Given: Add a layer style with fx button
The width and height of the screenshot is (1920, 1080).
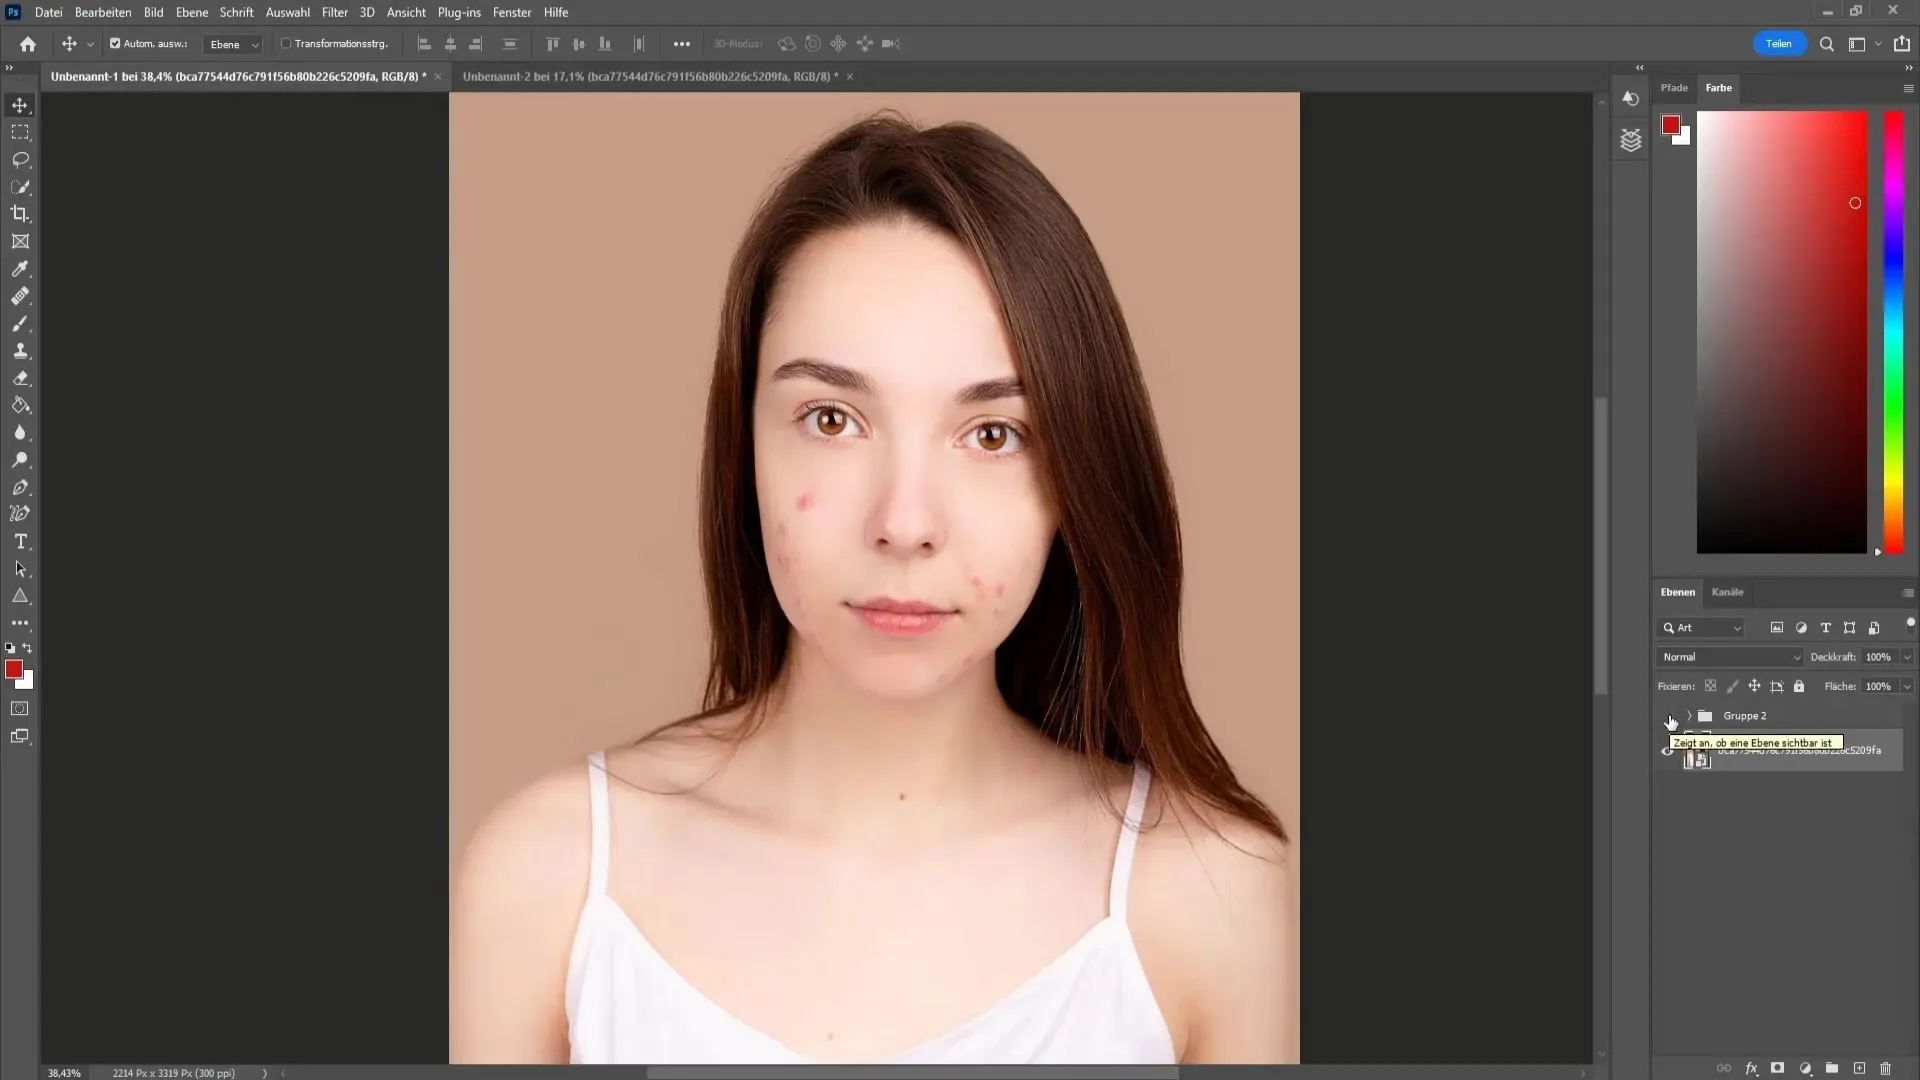Looking at the screenshot, I should pyautogui.click(x=1751, y=1068).
